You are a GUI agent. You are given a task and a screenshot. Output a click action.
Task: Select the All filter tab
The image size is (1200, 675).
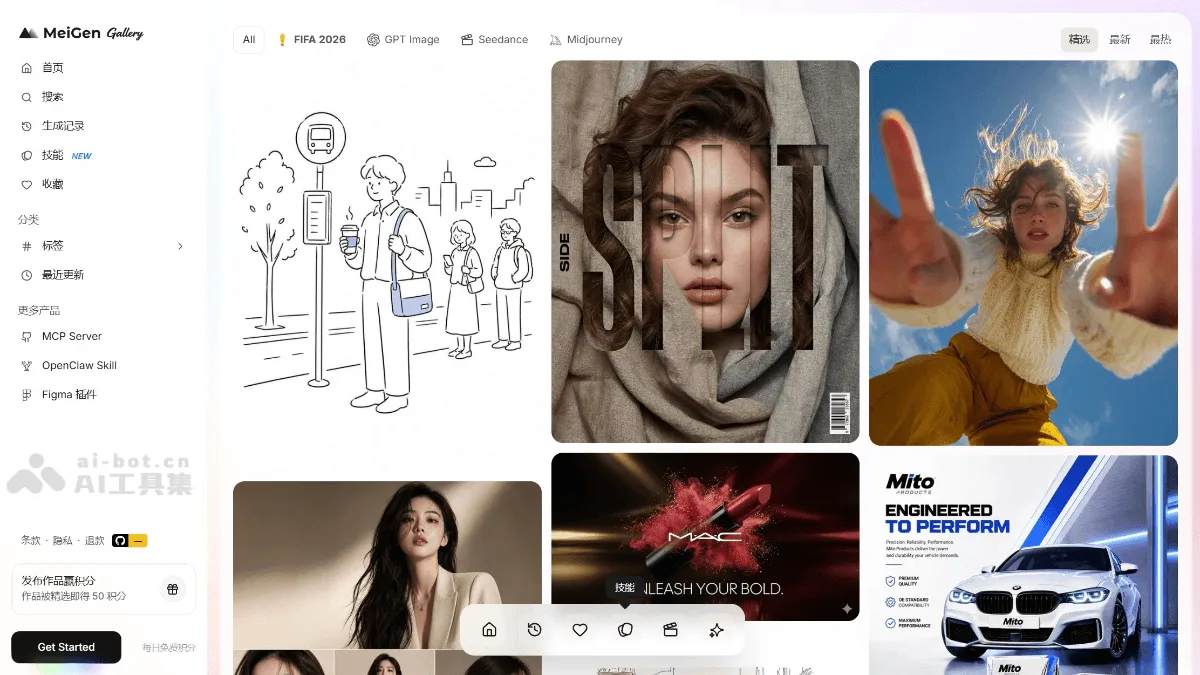[x=249, y=40]
